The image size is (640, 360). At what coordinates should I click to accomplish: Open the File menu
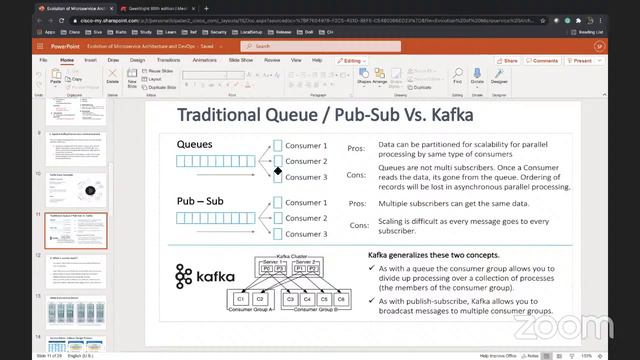[43, 60]
